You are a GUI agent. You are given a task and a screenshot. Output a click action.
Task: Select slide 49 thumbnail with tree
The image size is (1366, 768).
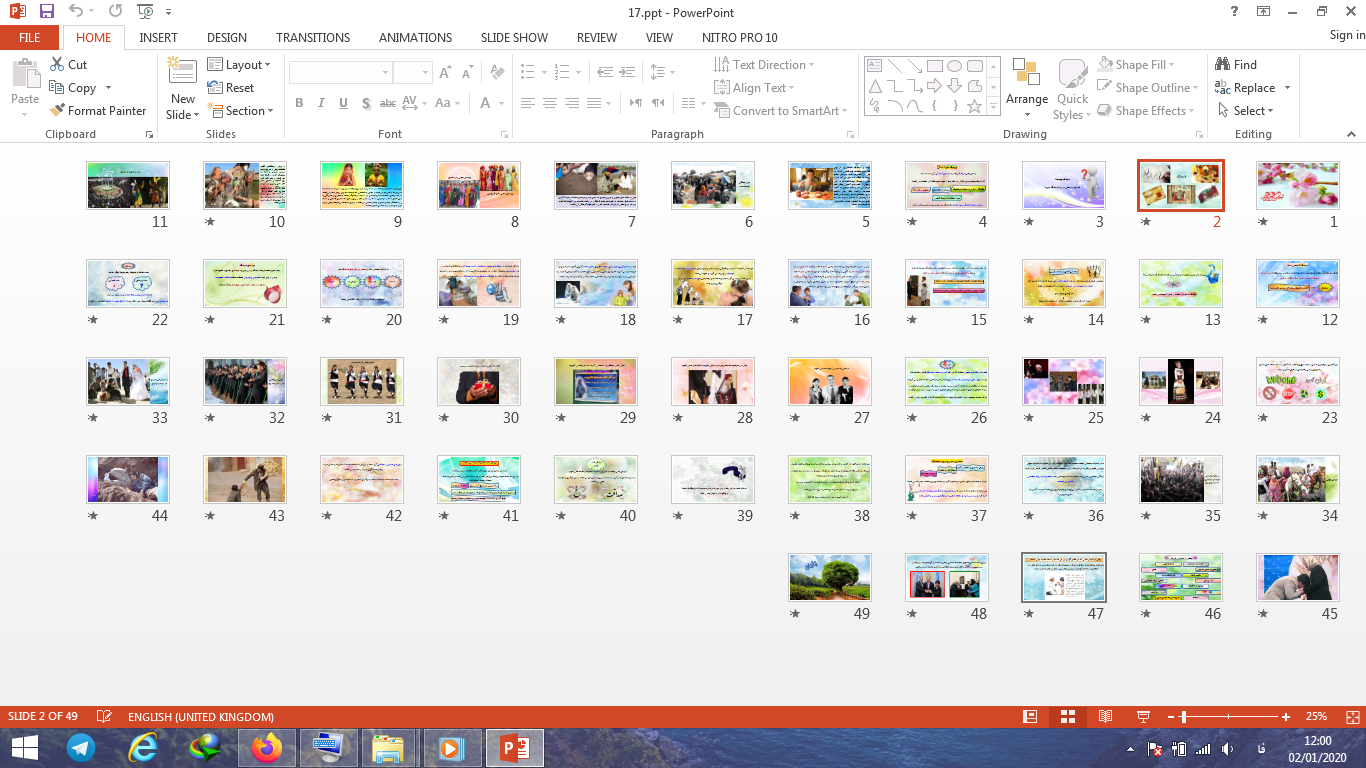829,578
